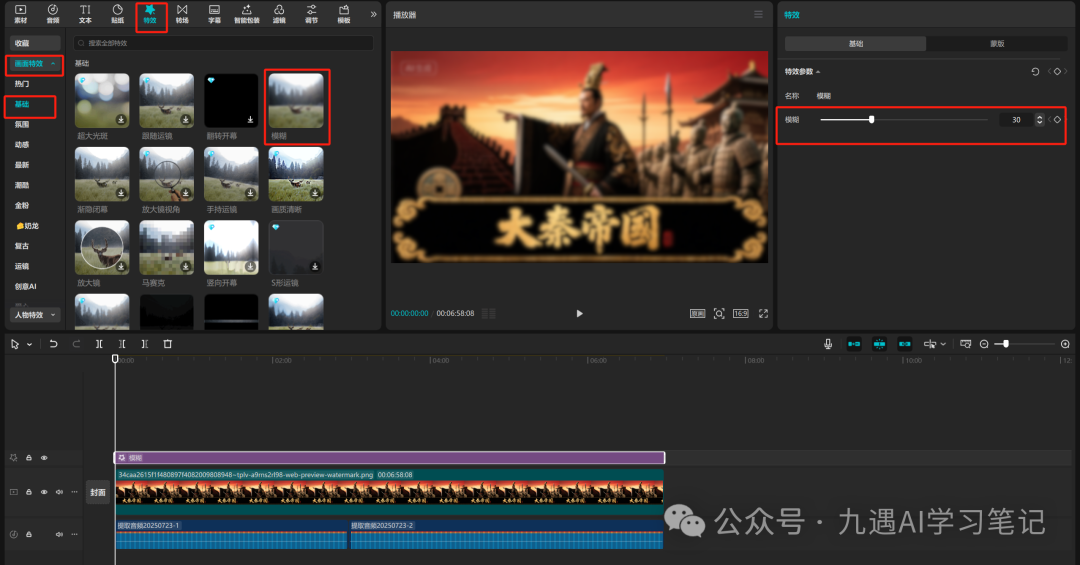The width and height of the screenshot is (1080, 565).
Task: Start voice recording with microphone icon
Action: click(x=828, y=344)
